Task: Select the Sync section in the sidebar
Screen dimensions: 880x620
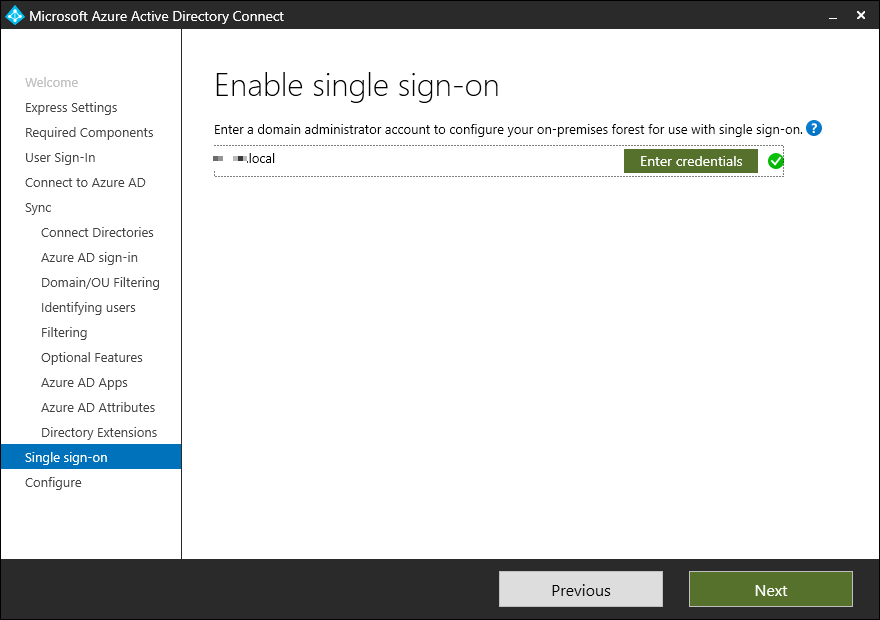Action: (38, 208)
